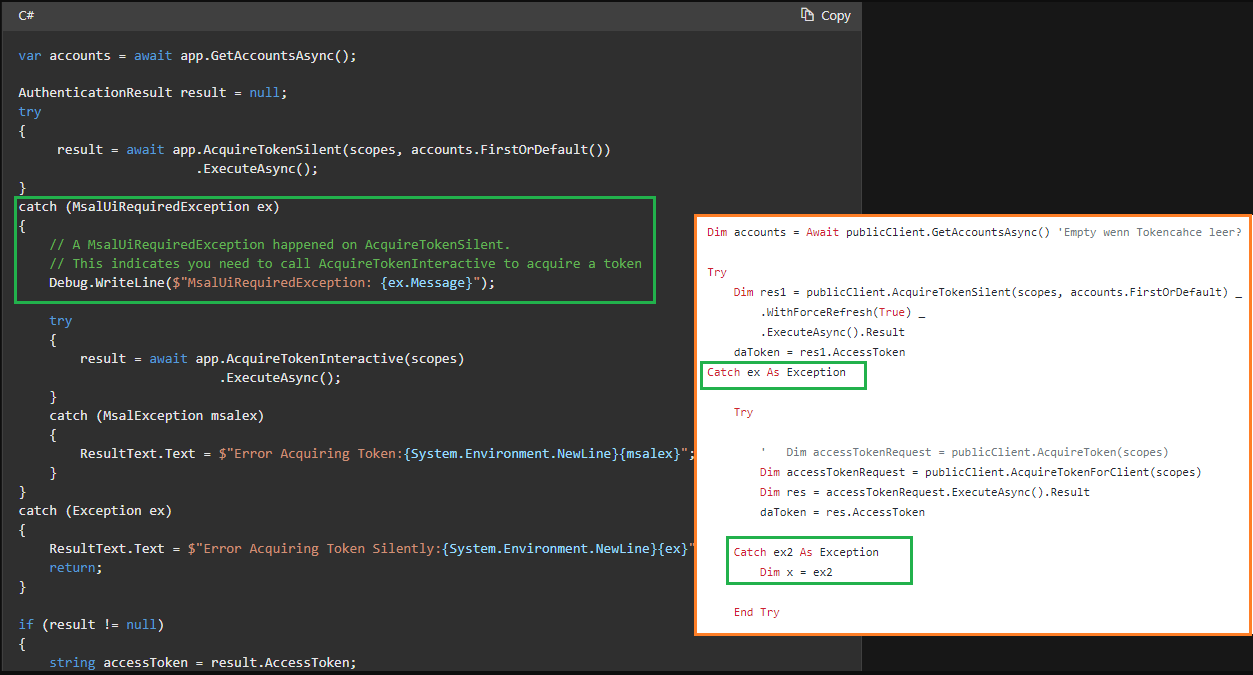
Task: Click the C# language label
Action: pyautogui.click(x=28, y=16)
